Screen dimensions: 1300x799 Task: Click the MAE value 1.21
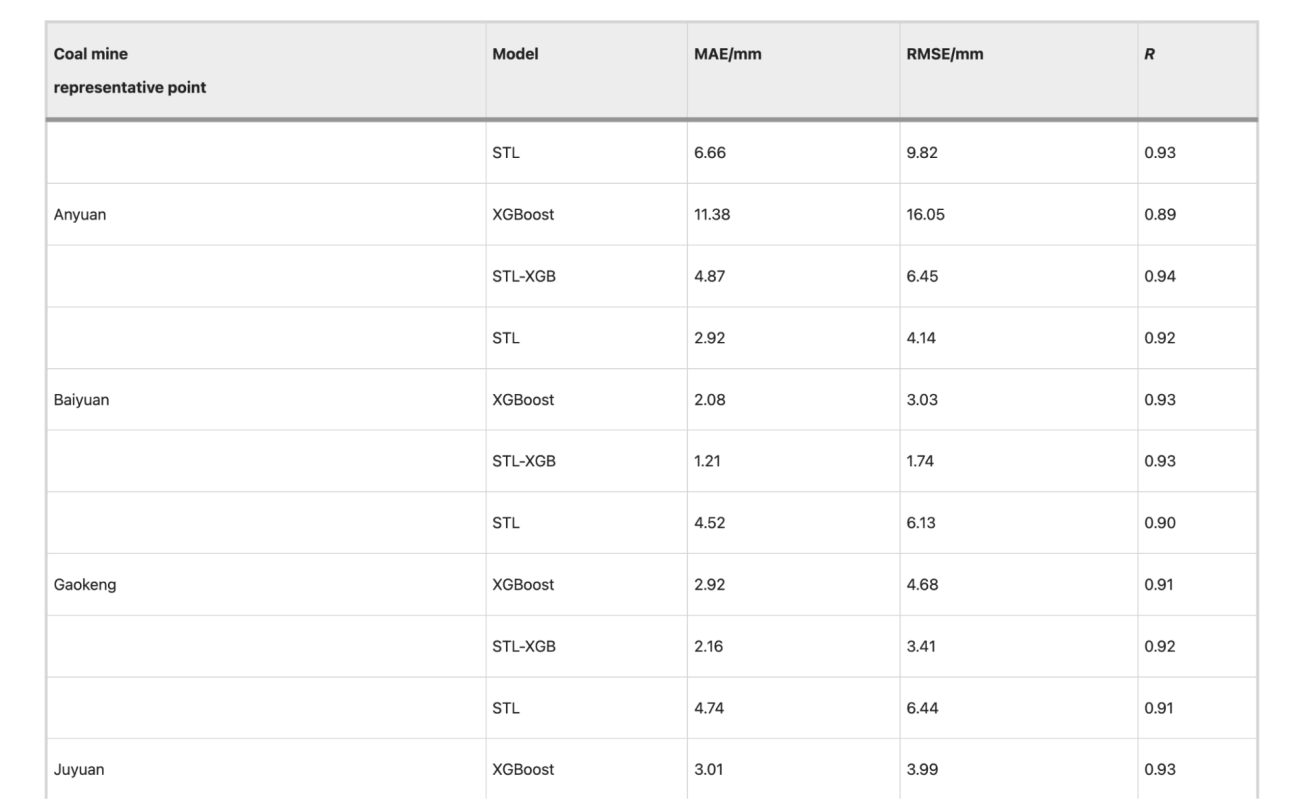[x=706, y=461]
